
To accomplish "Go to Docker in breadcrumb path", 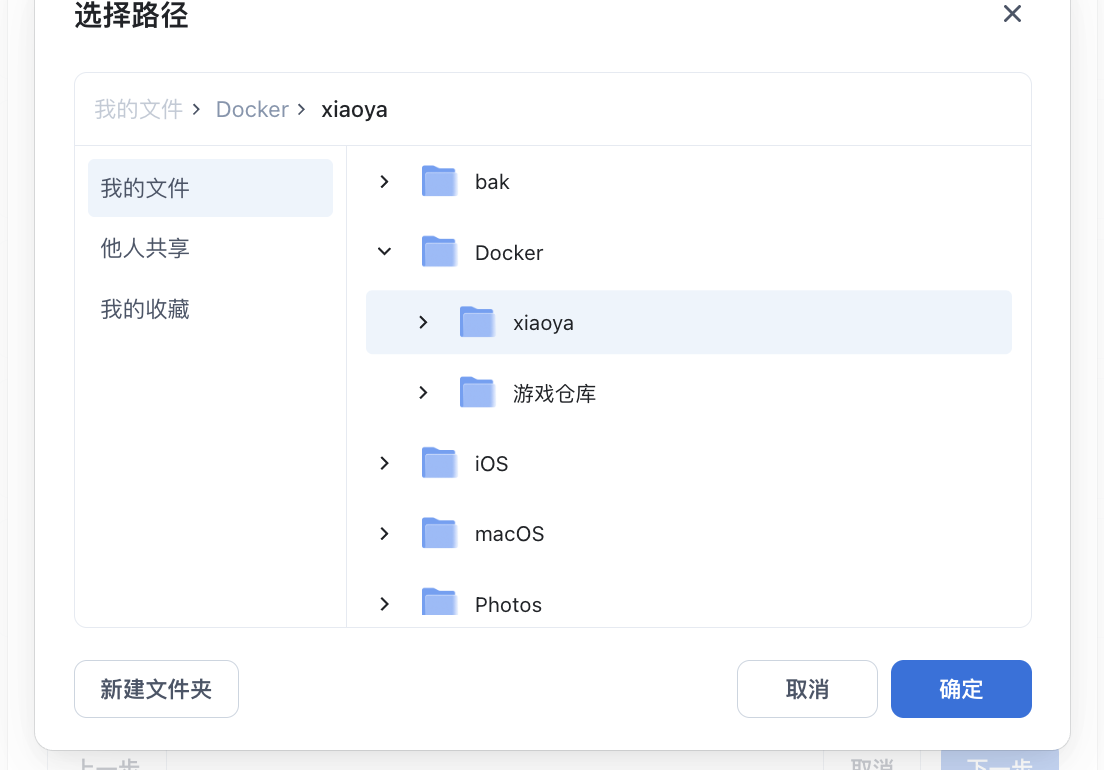I will coord(252,110).
